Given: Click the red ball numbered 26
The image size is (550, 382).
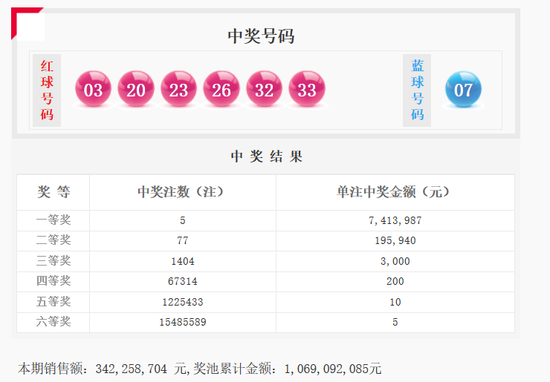Looking at the screenshot, I should 221,89.
